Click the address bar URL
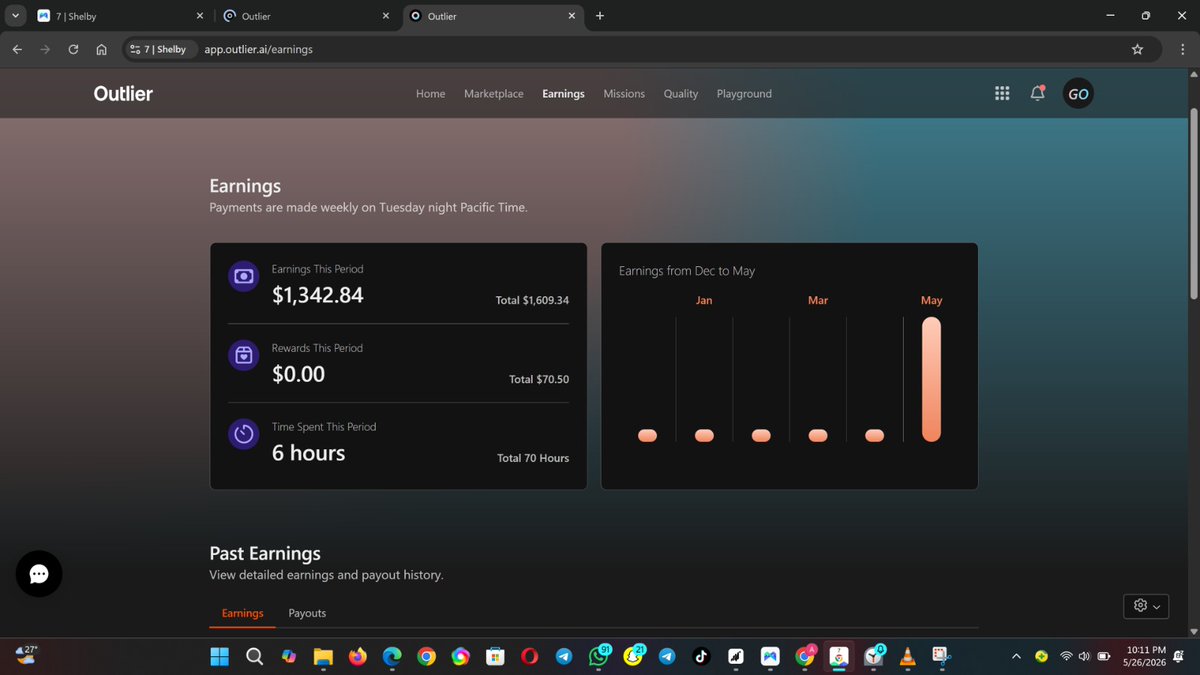The width and height of the screenshot is (1200, 675). pyautogui.click(x=259, y=49)
